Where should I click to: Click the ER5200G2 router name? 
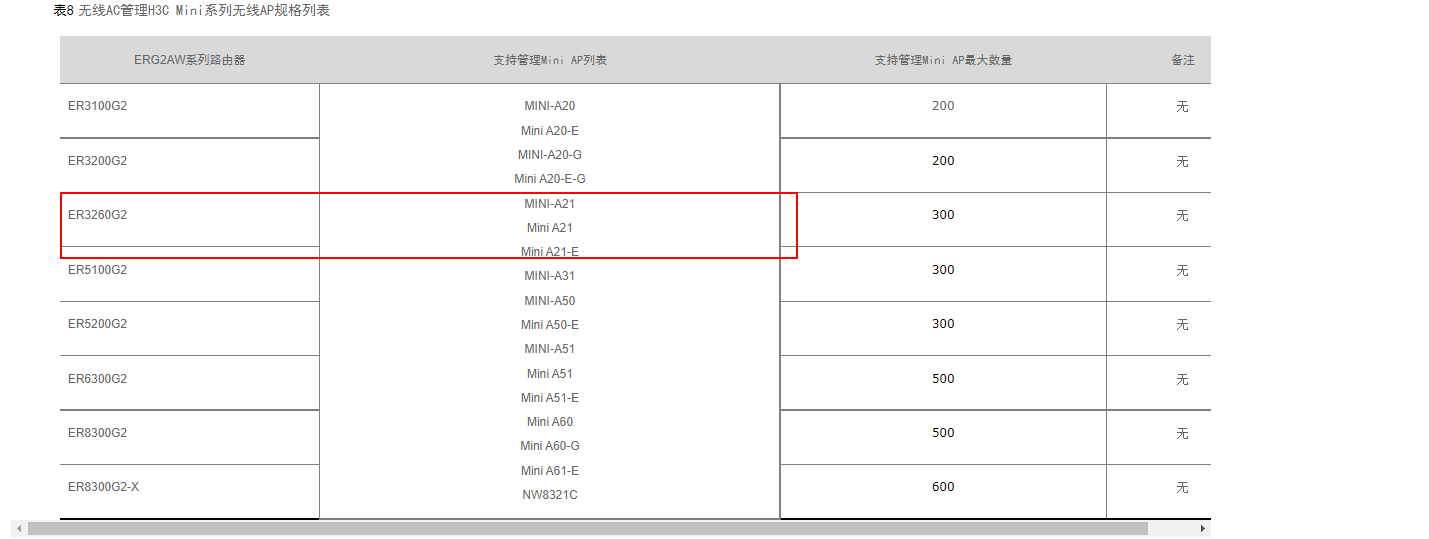coord(98,324)
